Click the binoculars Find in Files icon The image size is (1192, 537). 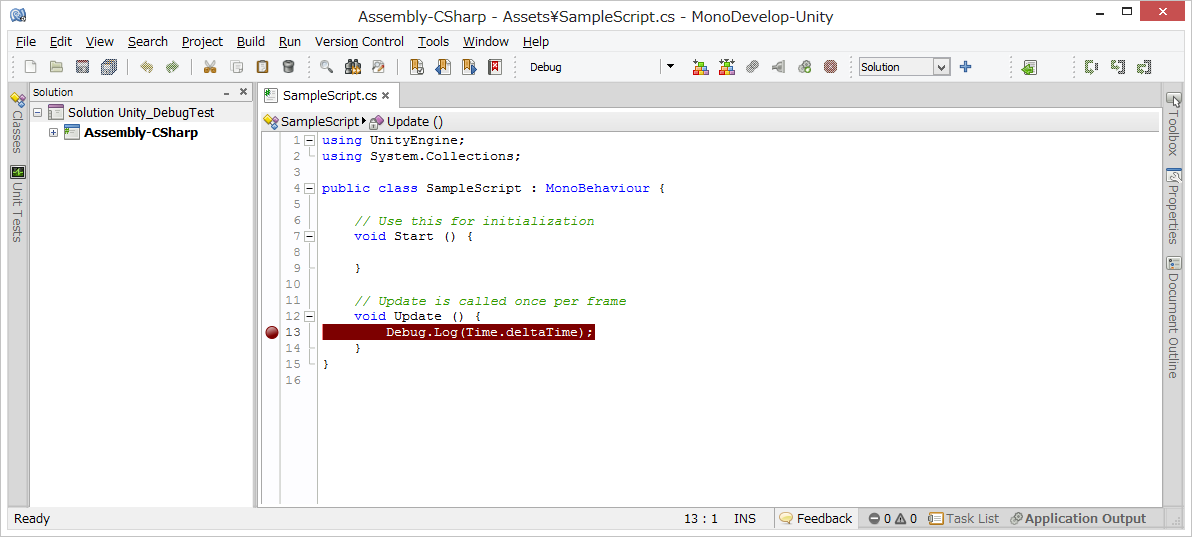pos(352,67)
